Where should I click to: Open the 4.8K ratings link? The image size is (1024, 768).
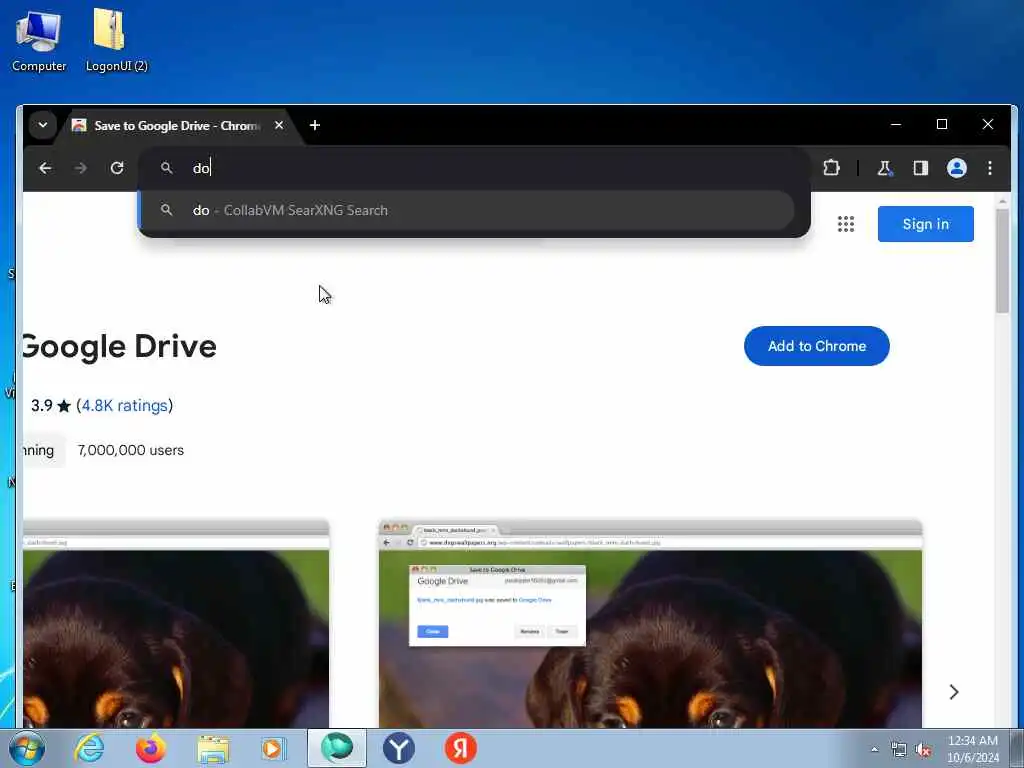tap(124, 406)
